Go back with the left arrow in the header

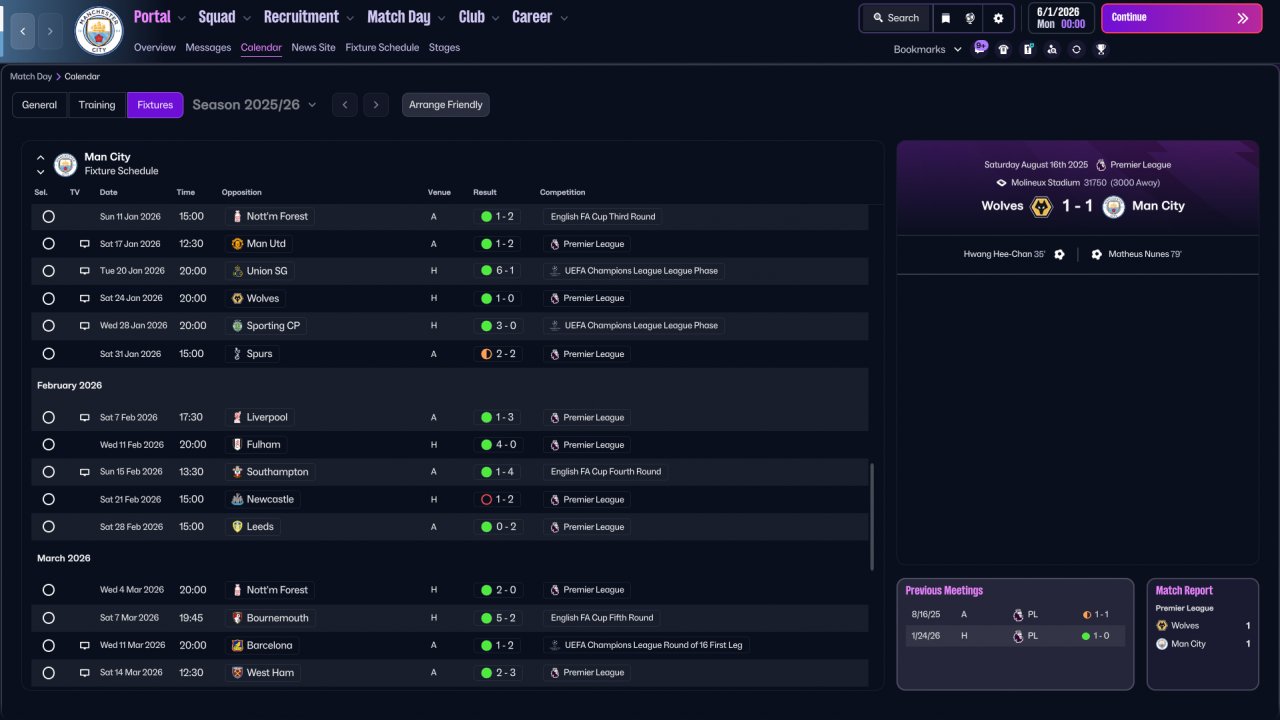23,31
